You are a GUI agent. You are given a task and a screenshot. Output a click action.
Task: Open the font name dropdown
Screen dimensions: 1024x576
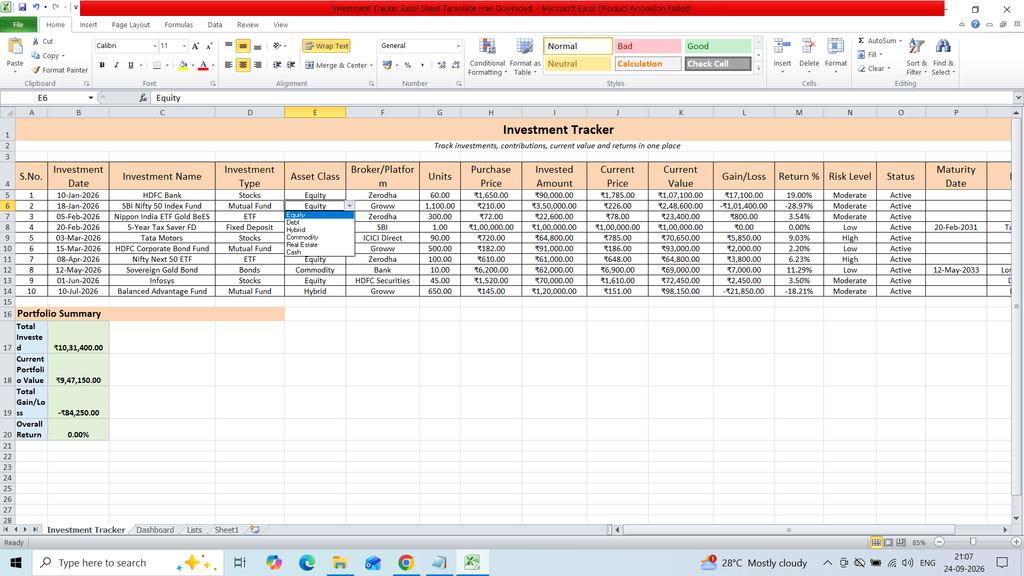pos(155,46)
